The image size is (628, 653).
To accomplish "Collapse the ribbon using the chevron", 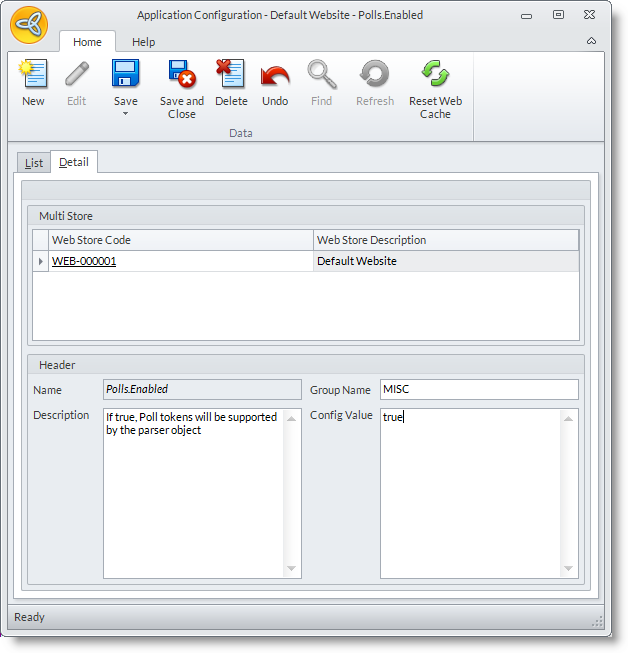I will (x=591, y=41).
